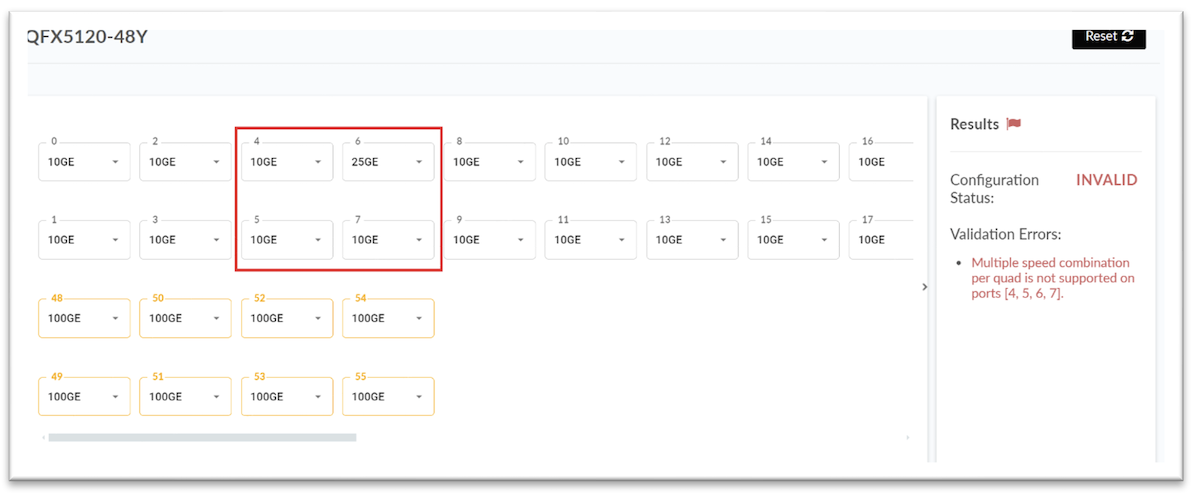Collapse the Results panel with chevron arrow
The height and width of the screenshot is (501, 1200).
tap(924, 287)
